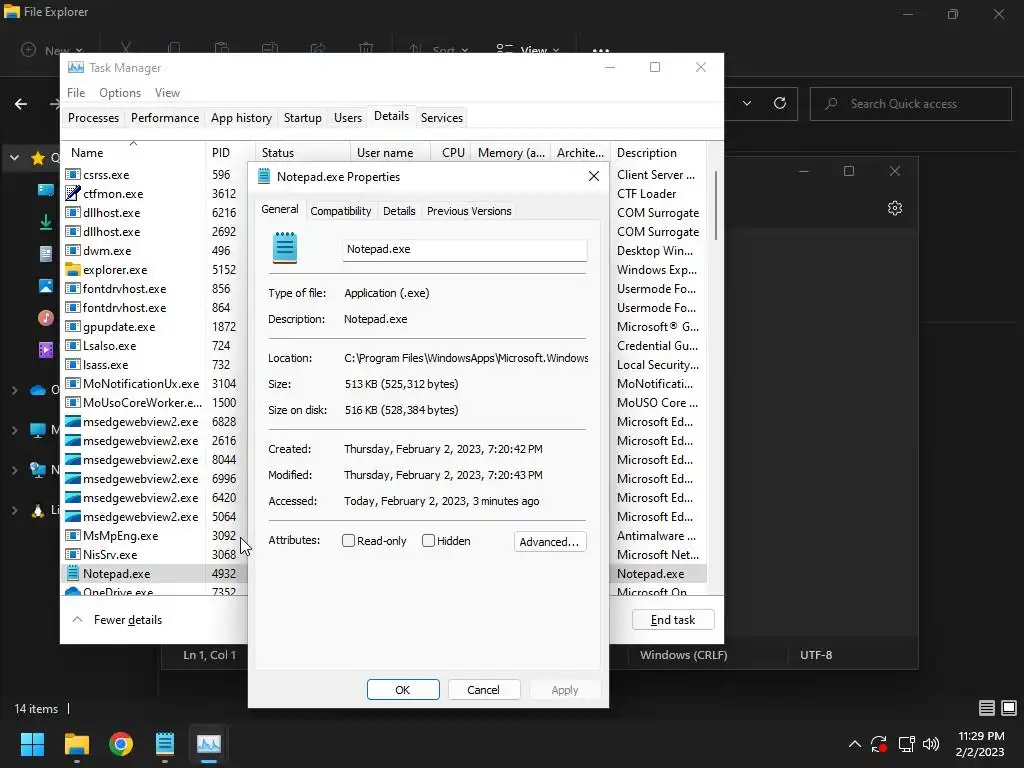This screenshot has height=768, width=1024.
Task: Select csrss.exe process icon
Action: [72, 174]
